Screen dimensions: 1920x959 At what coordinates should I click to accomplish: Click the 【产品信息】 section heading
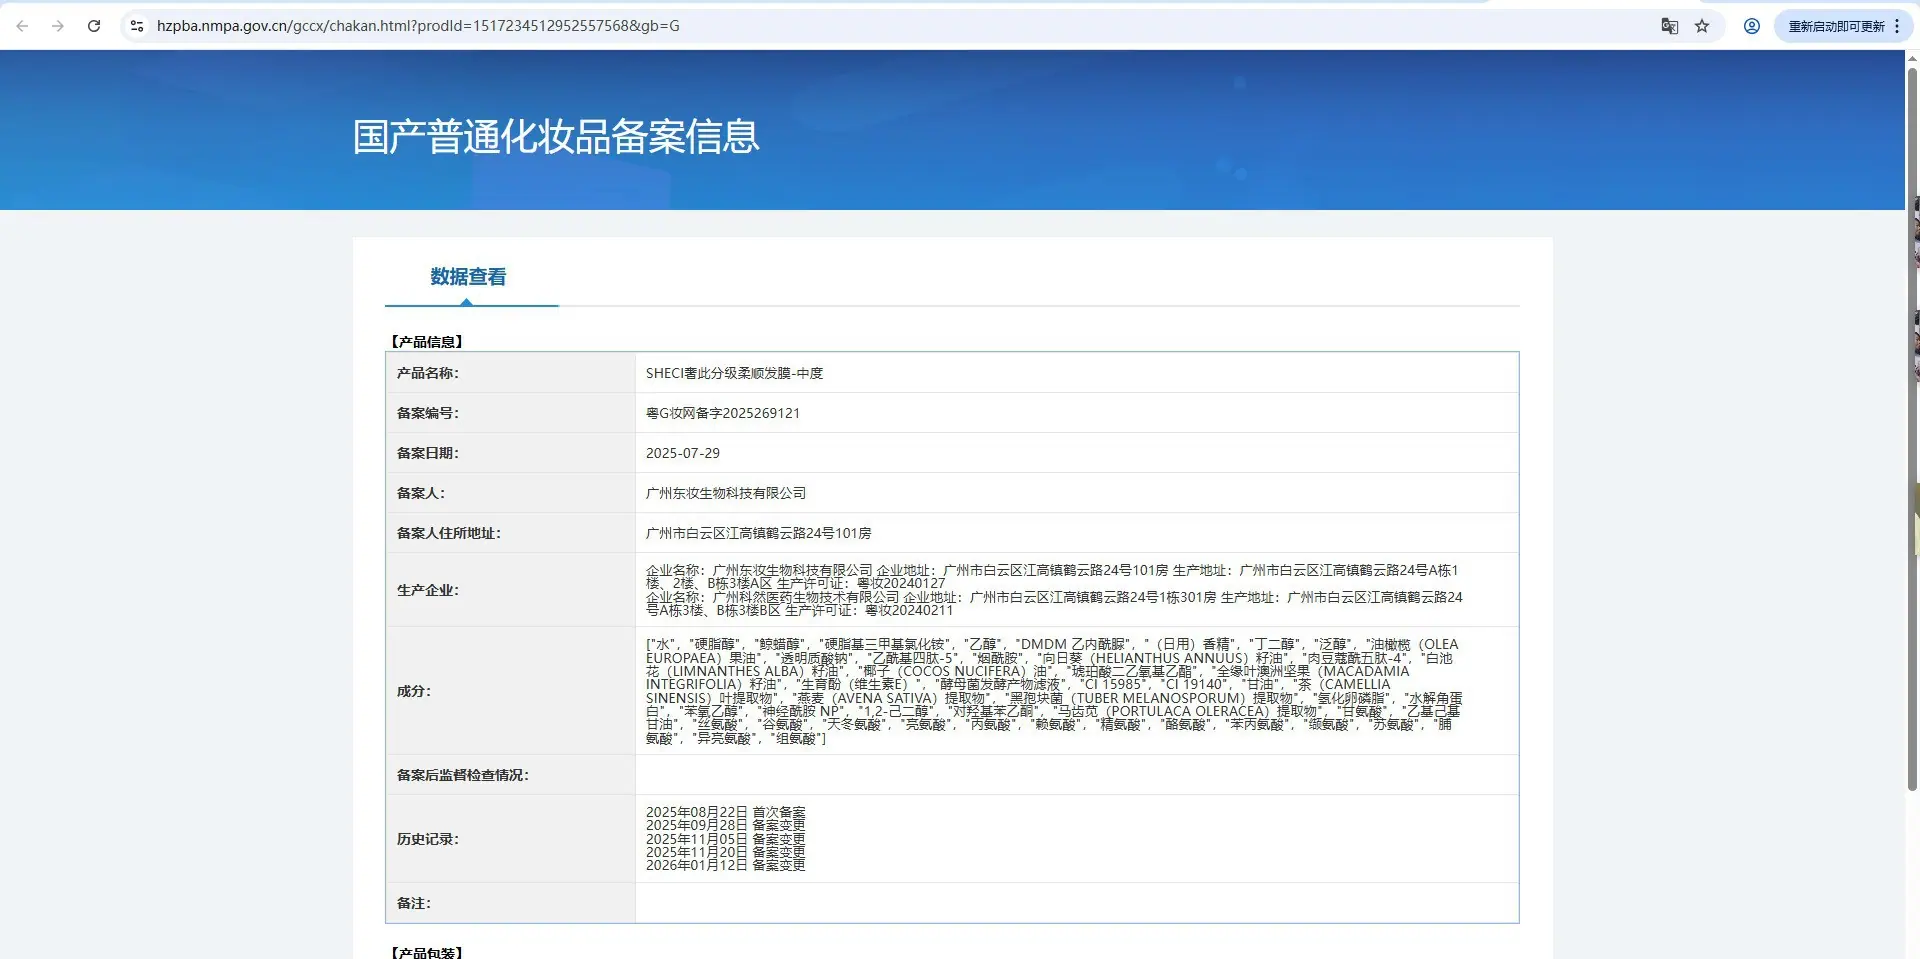427,342
